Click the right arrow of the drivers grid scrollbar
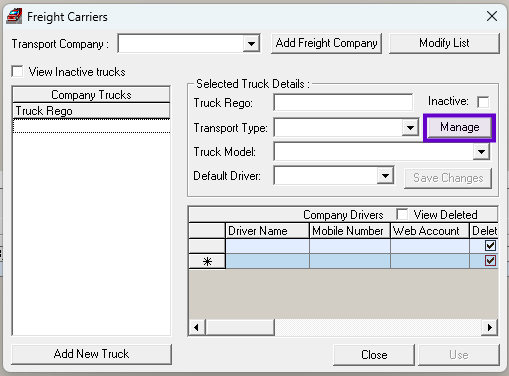The height and width of the screenshot is (376, 509). tap(490, 327)
